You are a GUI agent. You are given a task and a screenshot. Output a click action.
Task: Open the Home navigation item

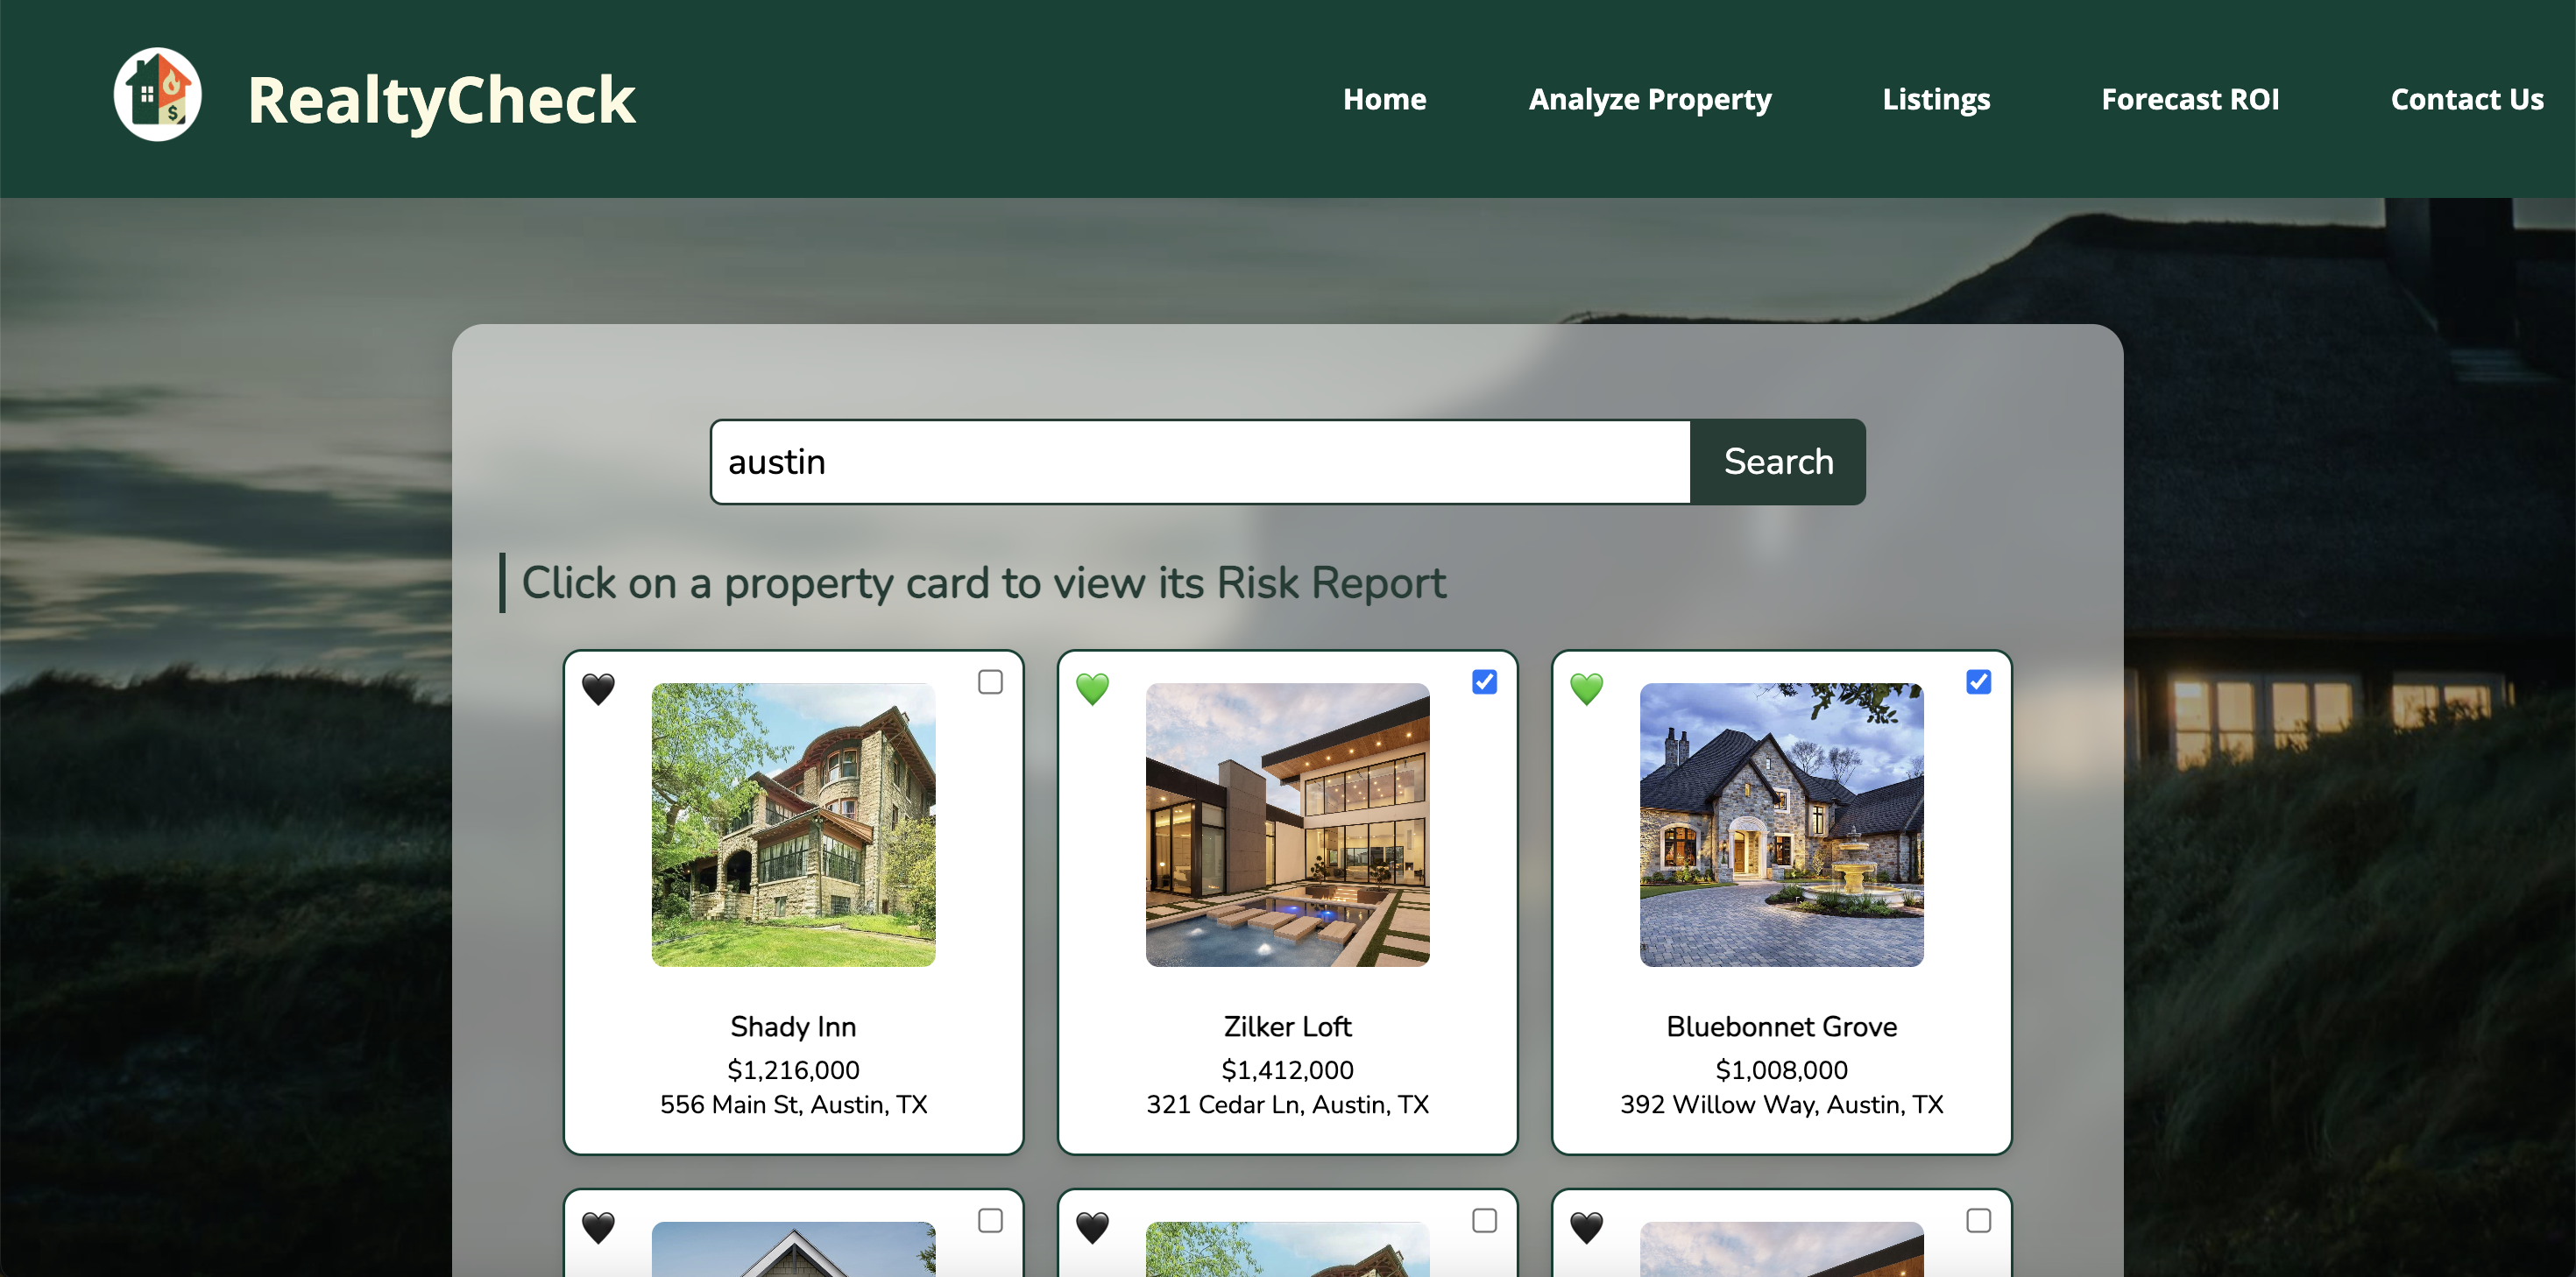click(x=1384, y=99)
